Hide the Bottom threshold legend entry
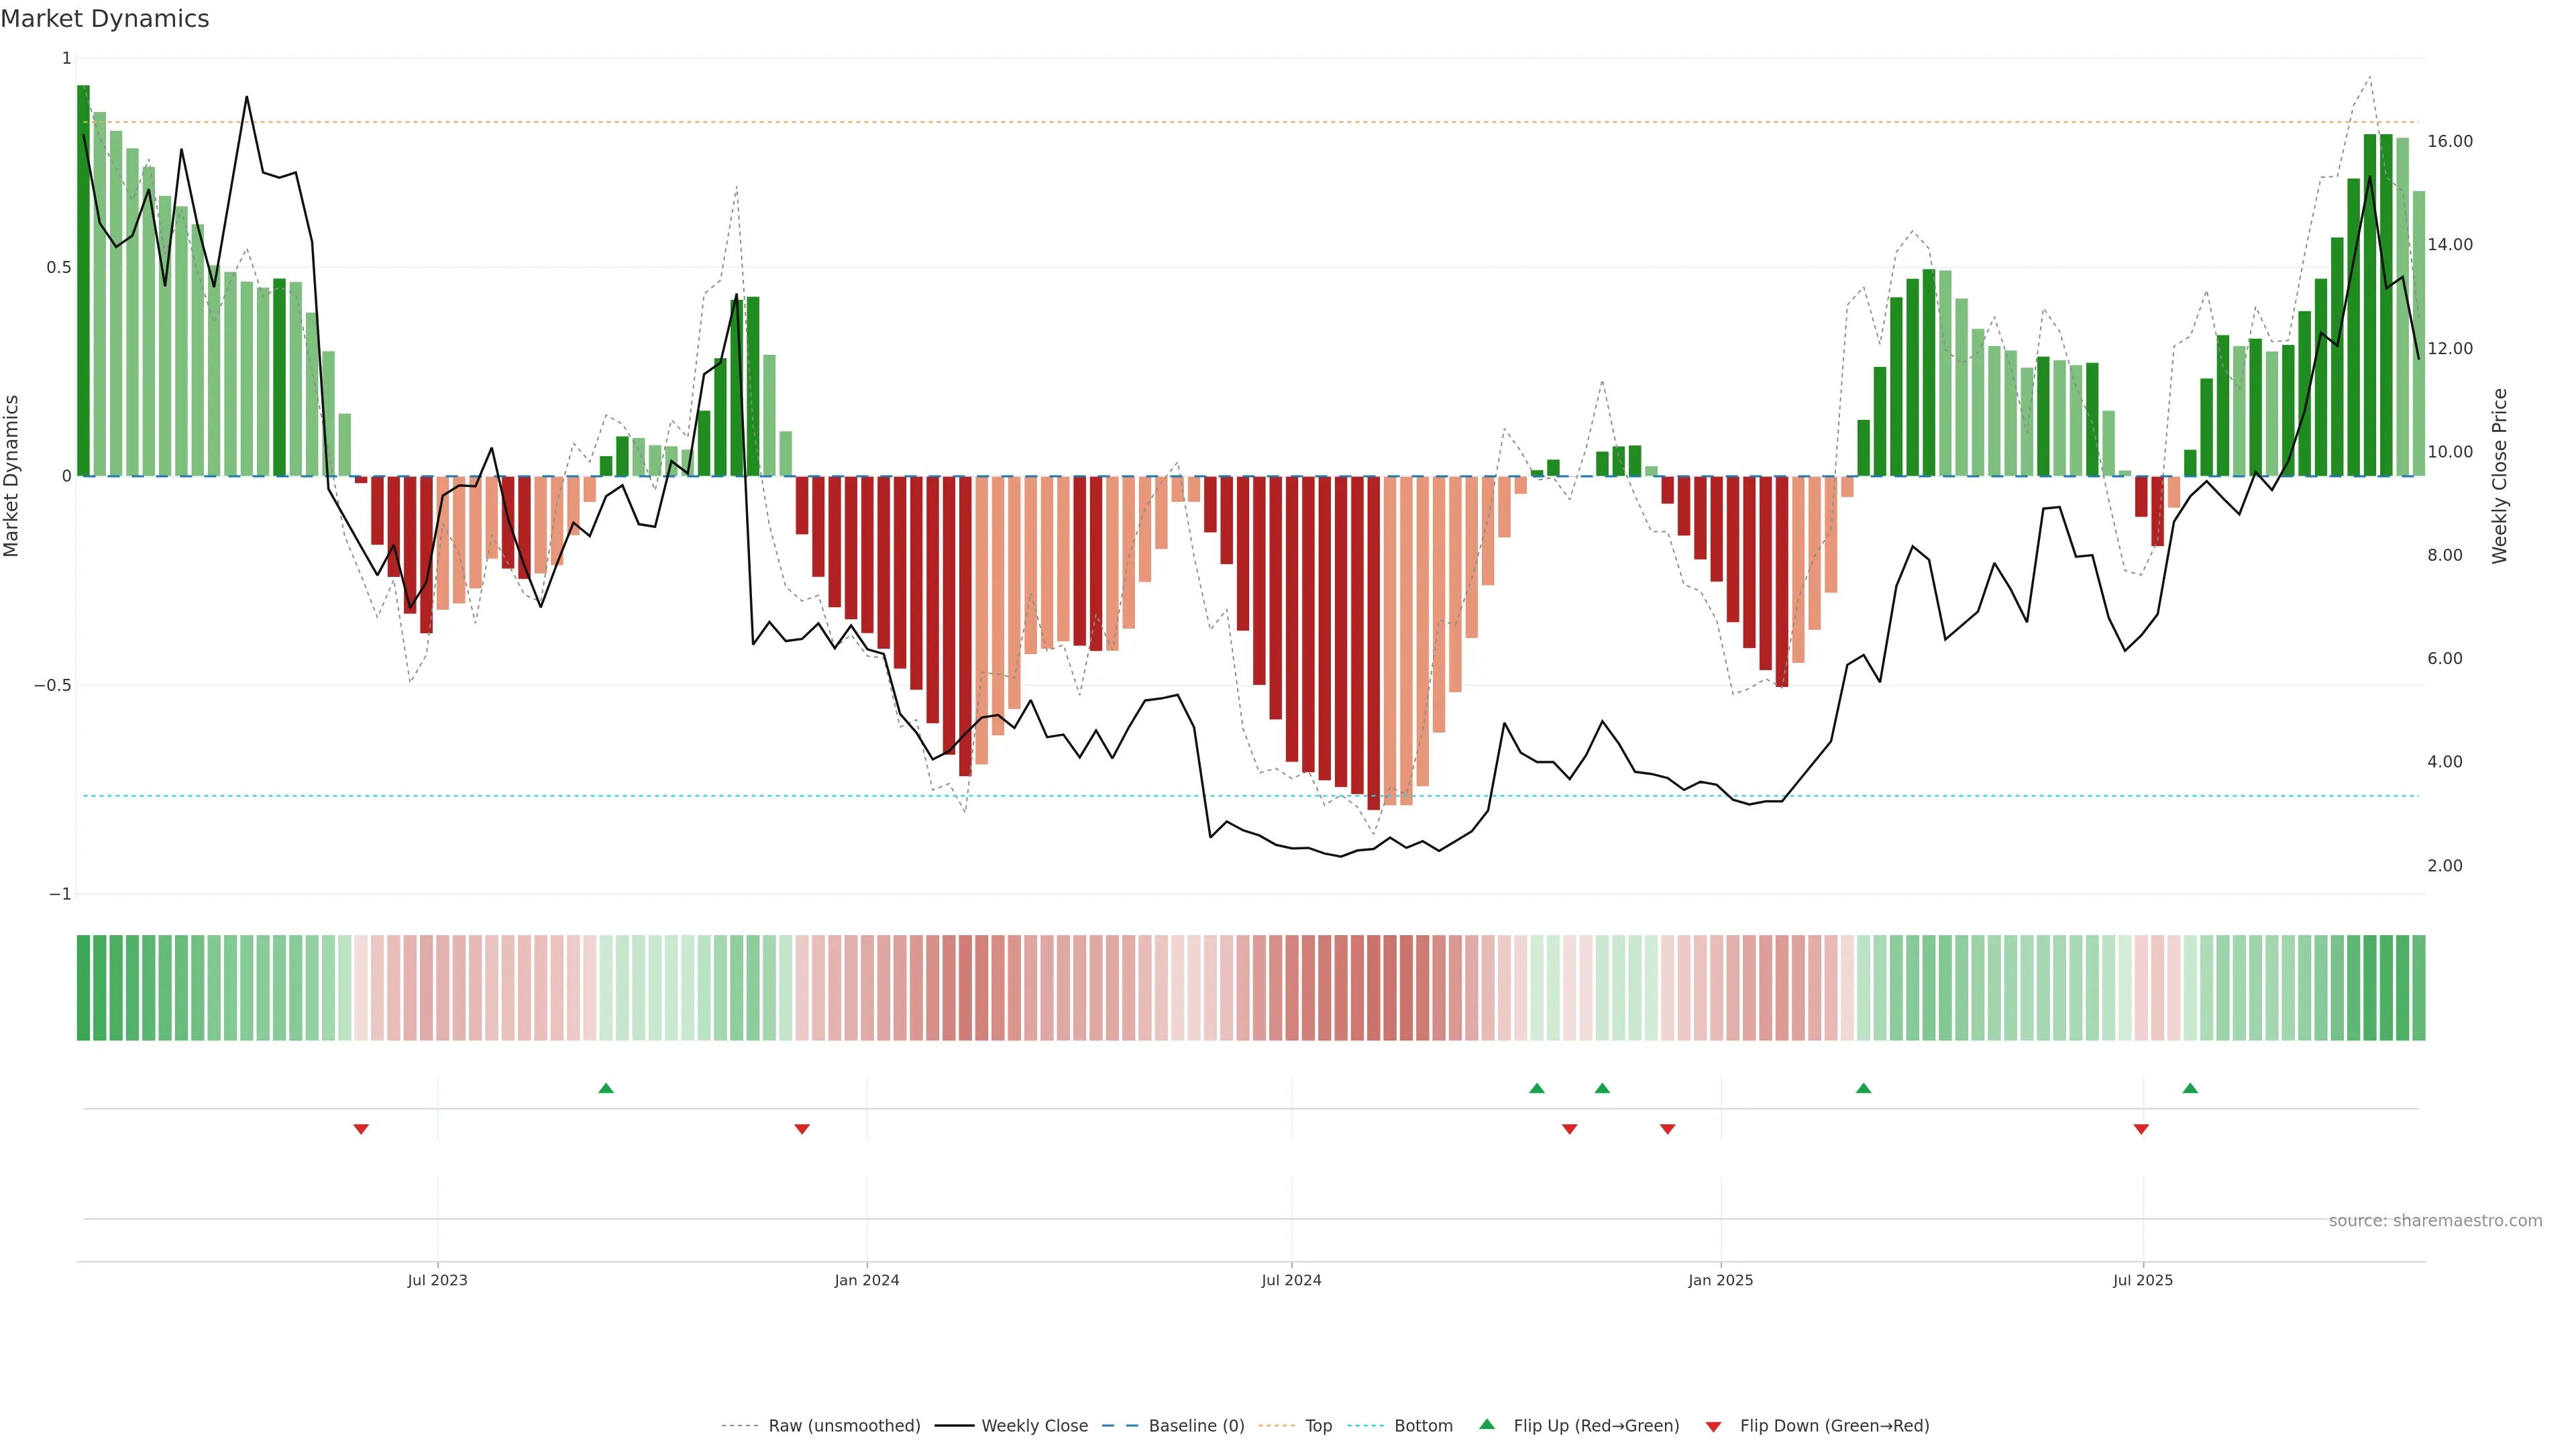 point(1423,1426)
